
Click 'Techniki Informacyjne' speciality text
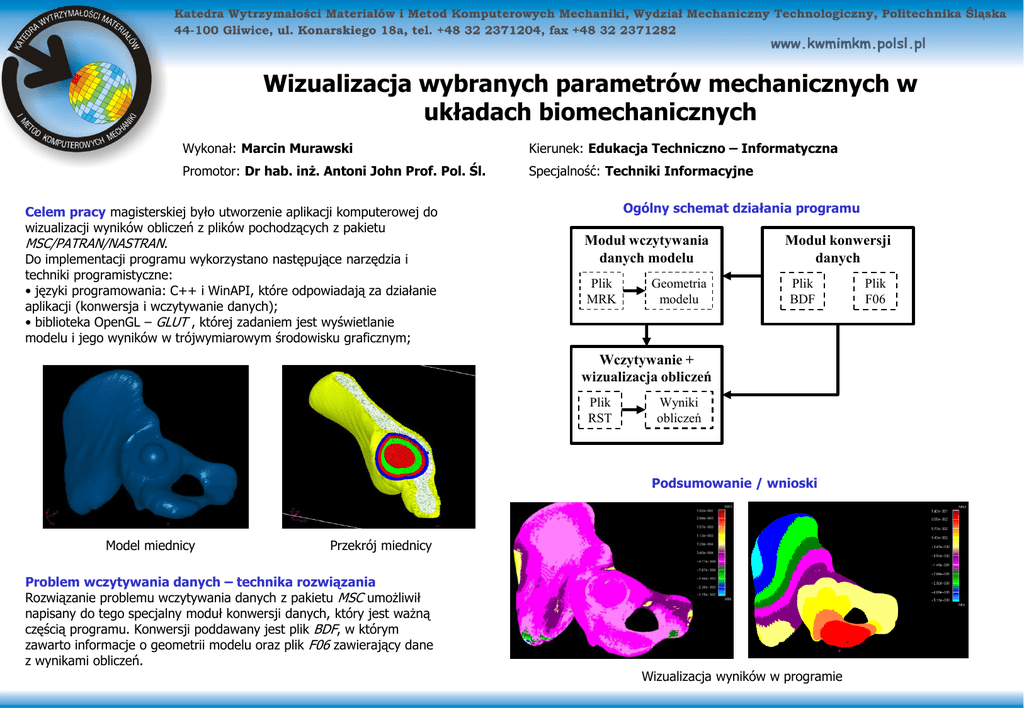(x=679, y=171)
